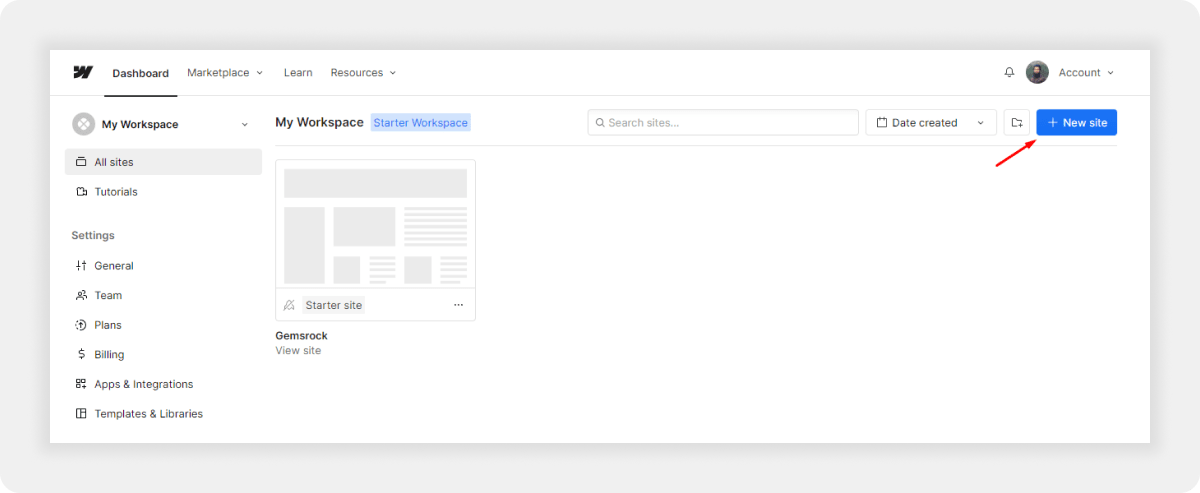Click the Gemsrock site name
The width and height of the screenshot is (1200, 493).
pyautogui.click(x=301, y=336)
